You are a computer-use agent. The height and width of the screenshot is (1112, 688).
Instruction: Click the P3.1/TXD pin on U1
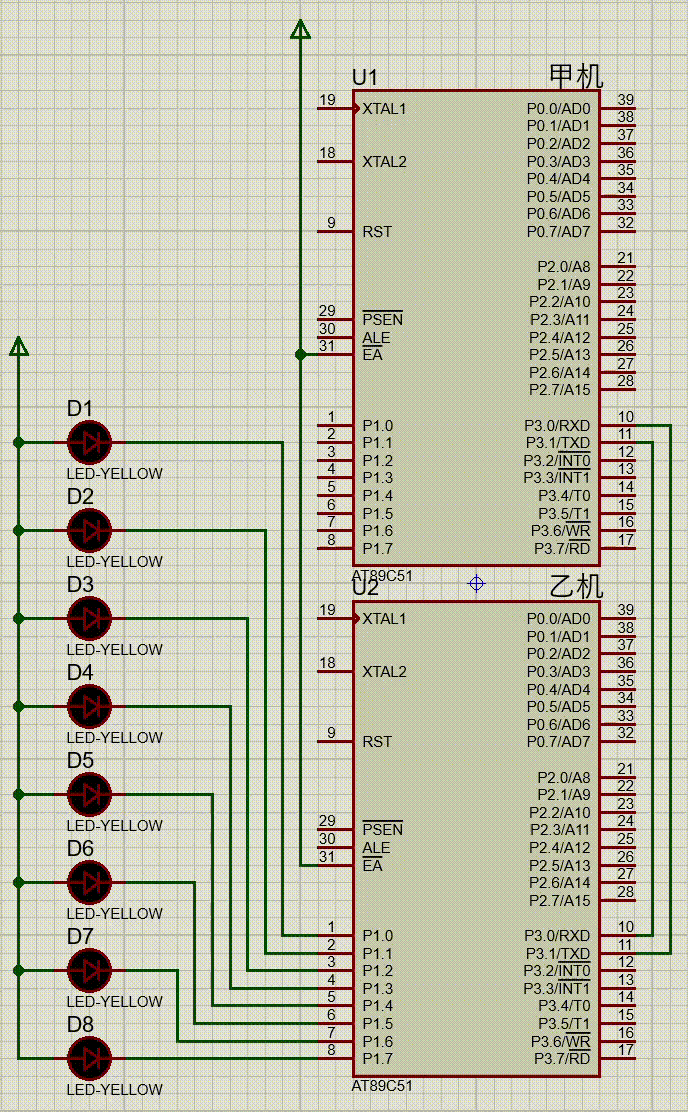pos(618,443)
